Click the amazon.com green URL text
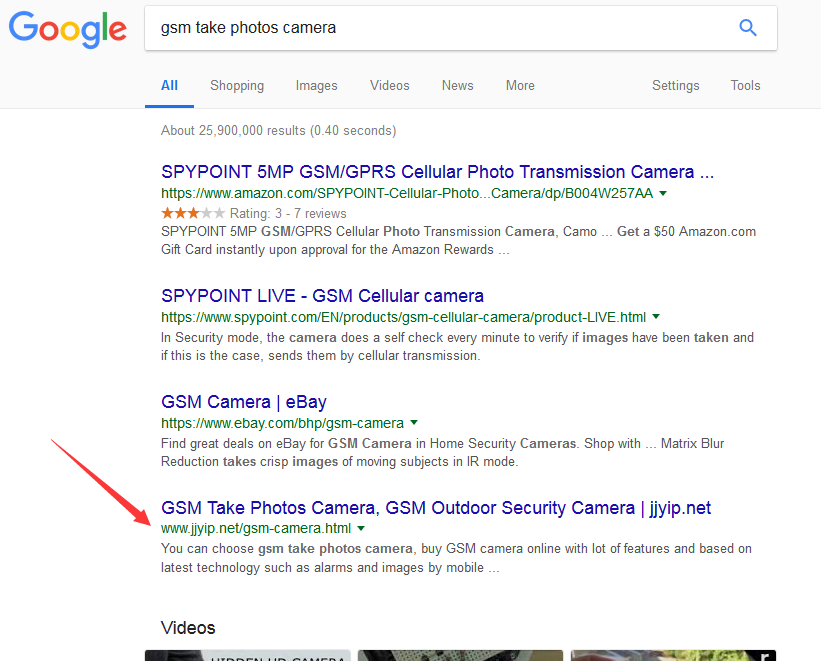This screenshot has width=821, height=661. point(407,193)
